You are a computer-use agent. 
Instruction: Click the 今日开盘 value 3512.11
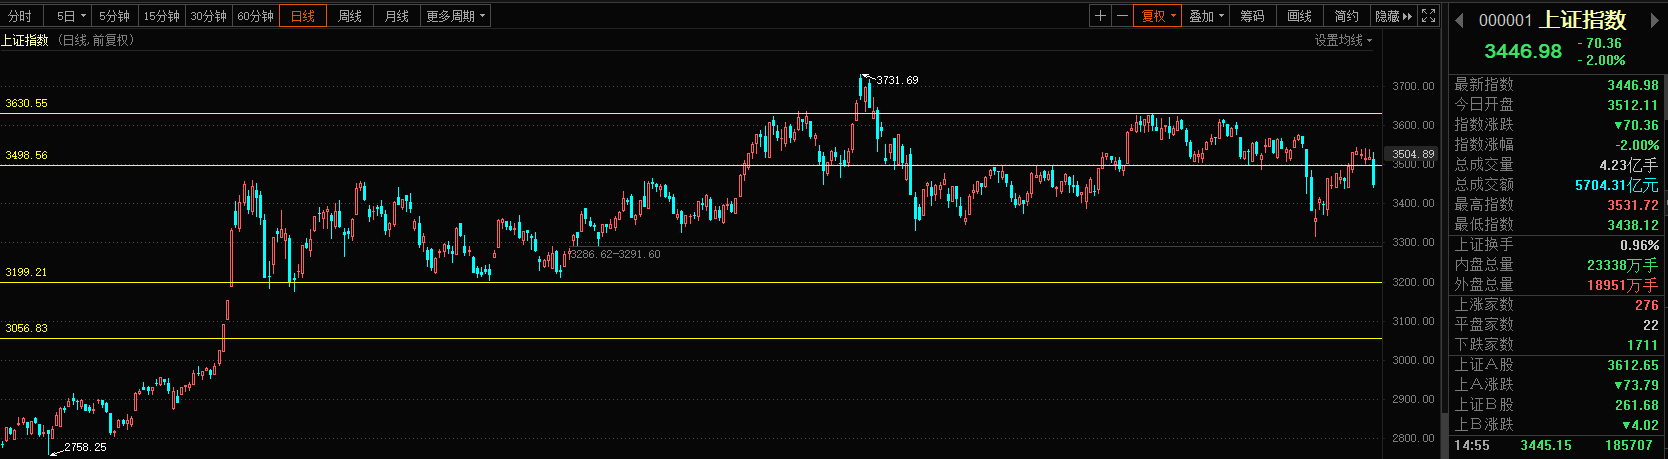click(x=1632, y=105)
